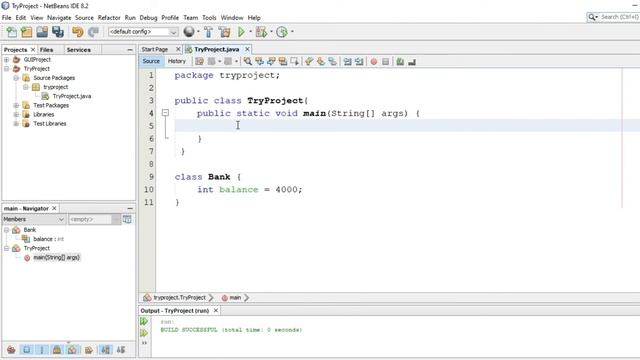Click the green Run Project icon
Viewport: 640px width, 360px height.
pos(241,32)
